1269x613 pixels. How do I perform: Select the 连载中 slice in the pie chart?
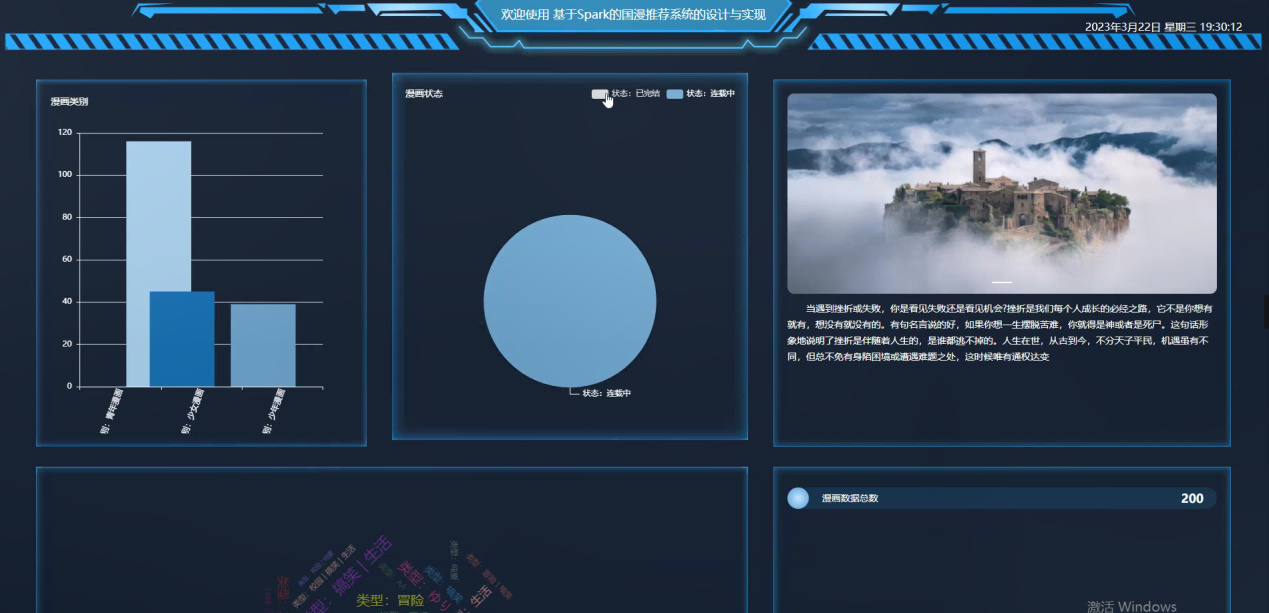click(570, 300)
